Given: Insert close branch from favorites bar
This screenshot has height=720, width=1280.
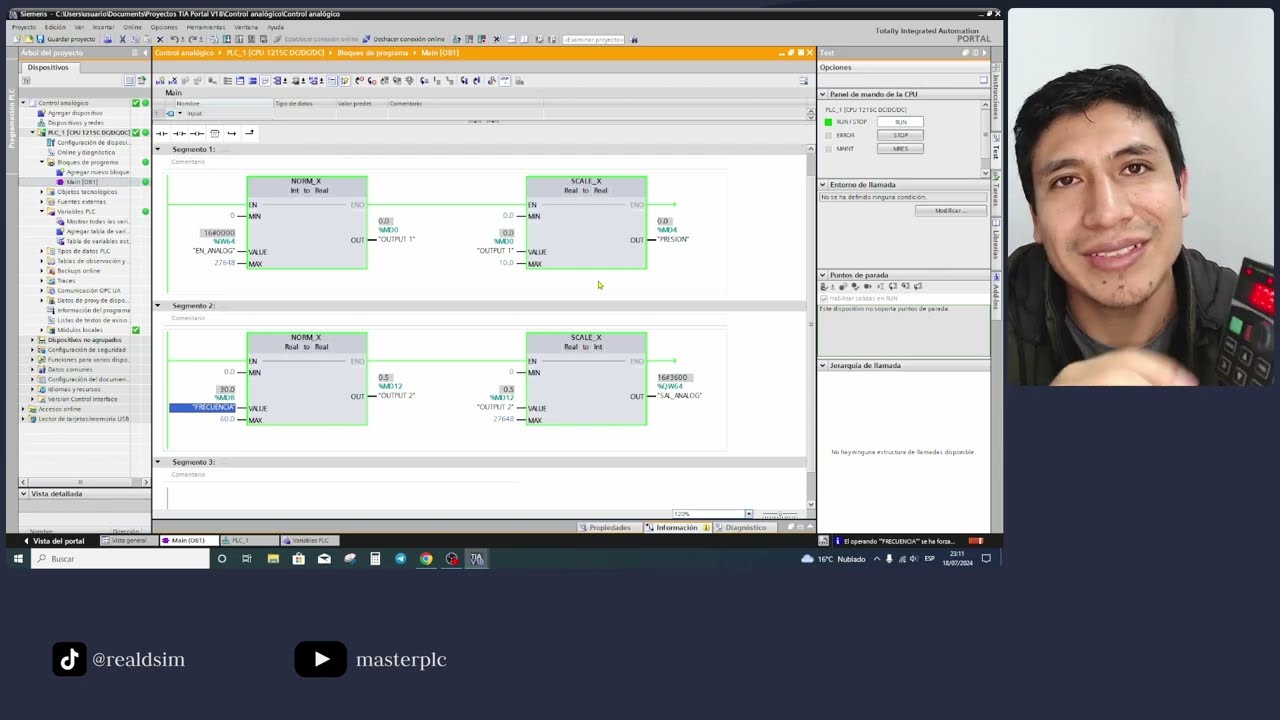Looking at the screenshot, I should click(x=249, y=133).
